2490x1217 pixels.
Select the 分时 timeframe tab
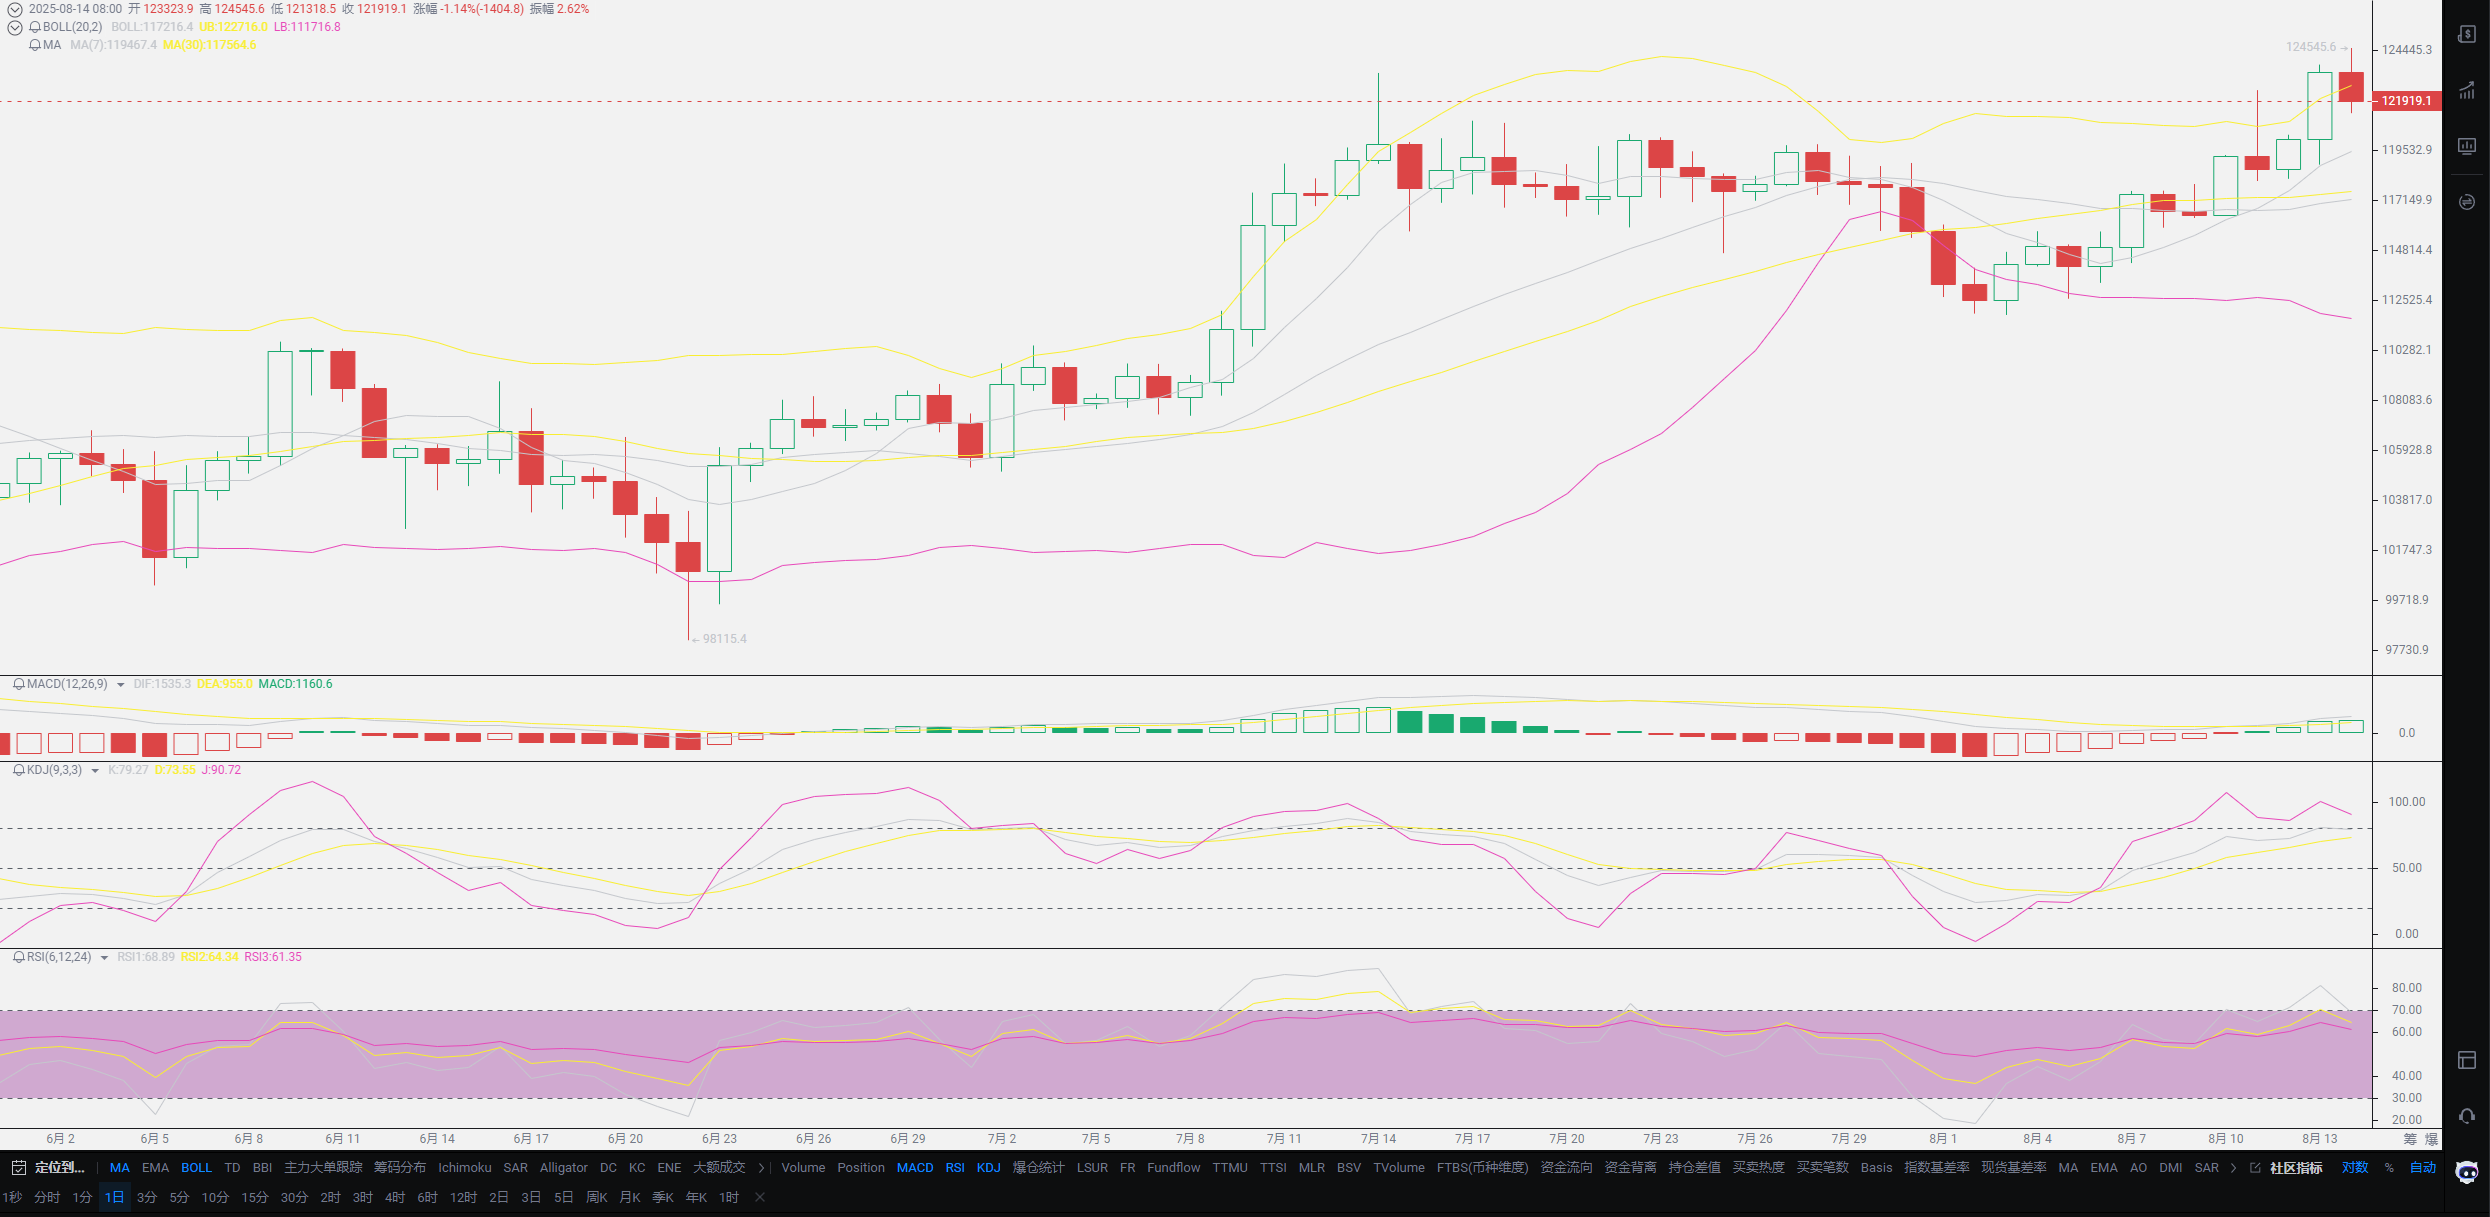[x=47, y=1198]
